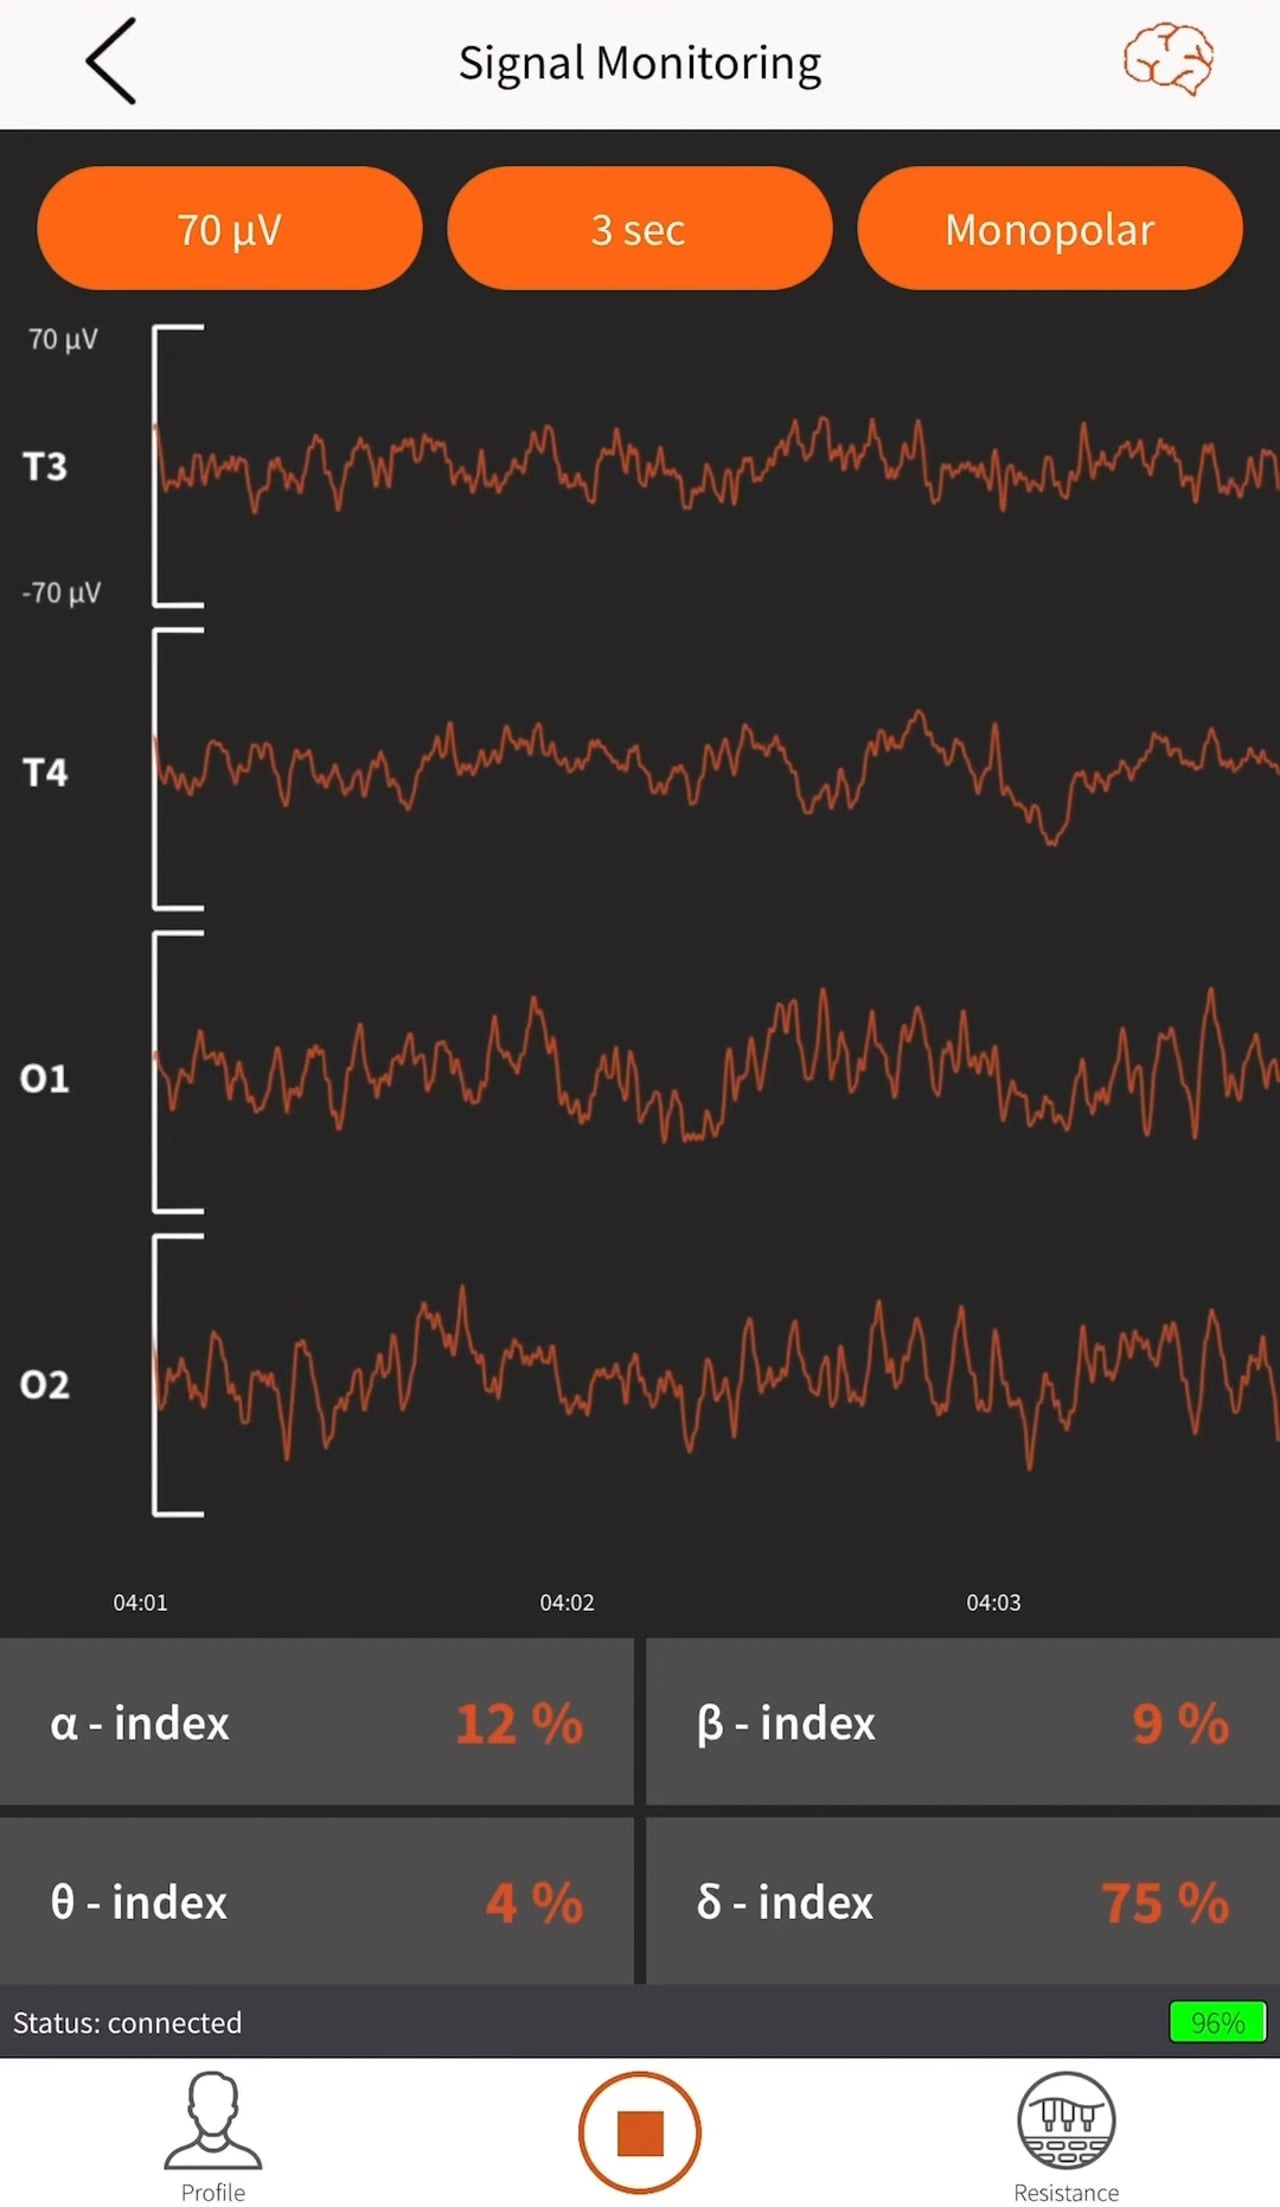Viewport: 1280px width, 2207px height.
Task: Change the 3 sec time window
Action: coord(639,229)
